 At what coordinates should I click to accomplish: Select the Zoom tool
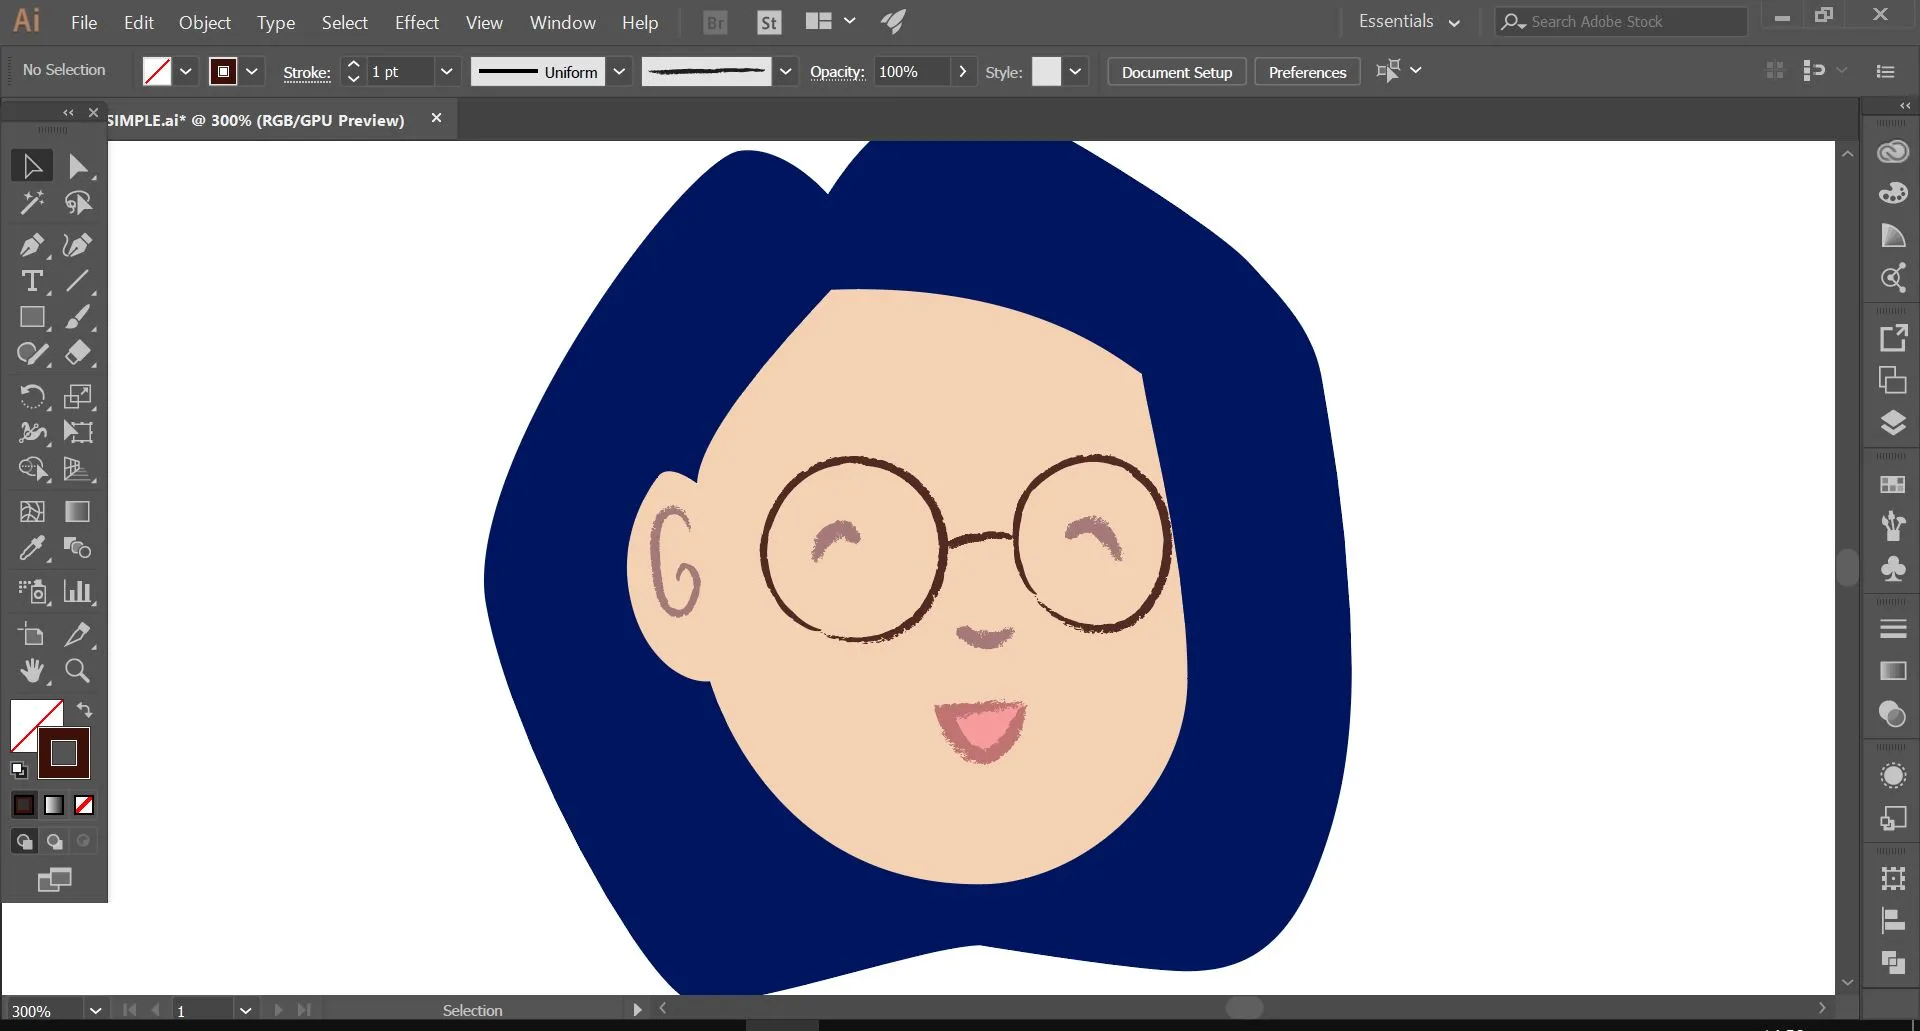click(x=78, y=670)
